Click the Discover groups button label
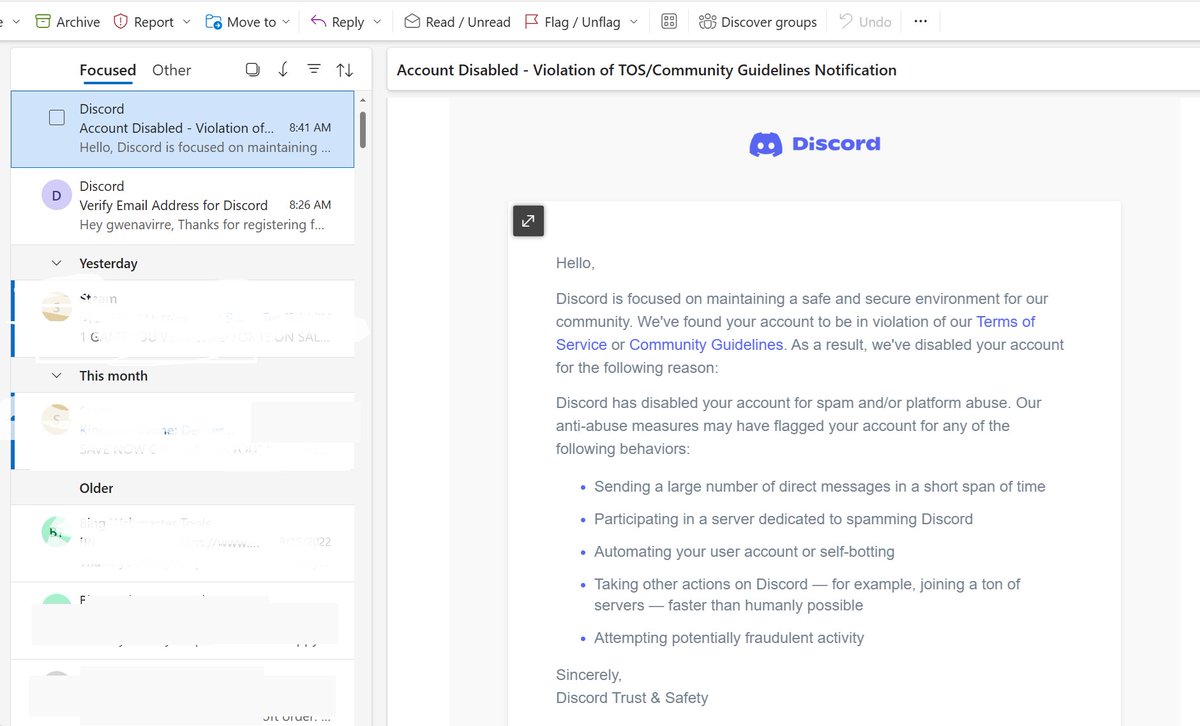This screenshot has width=1200, height=726. pyautogui.click(x=769, y=21)
